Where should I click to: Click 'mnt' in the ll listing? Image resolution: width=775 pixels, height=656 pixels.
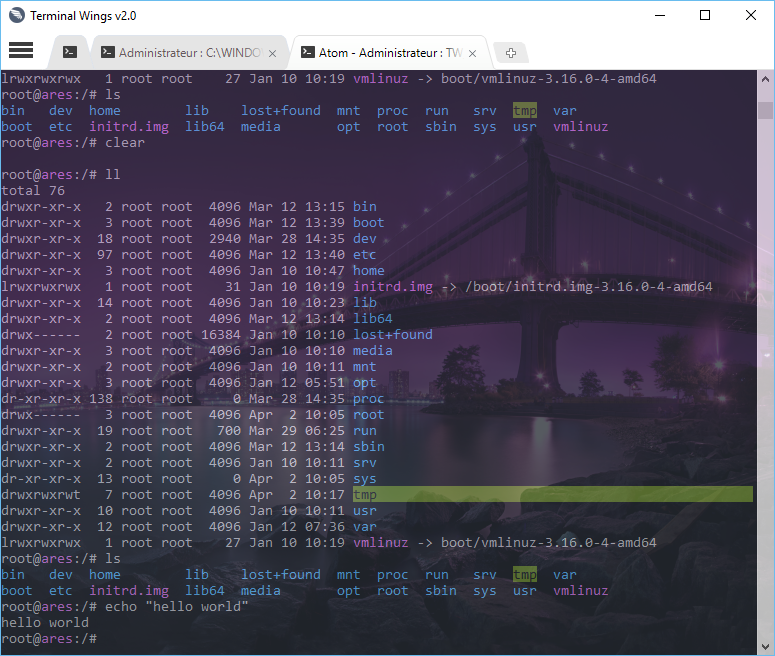365,367
